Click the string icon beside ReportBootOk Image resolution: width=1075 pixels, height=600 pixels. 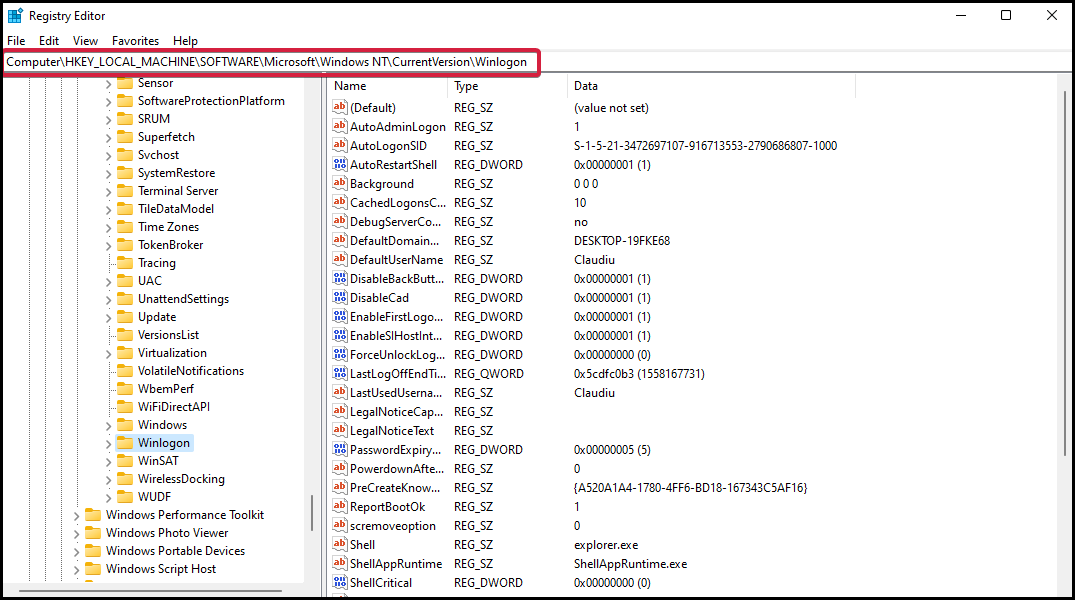[x=339, y=507]
